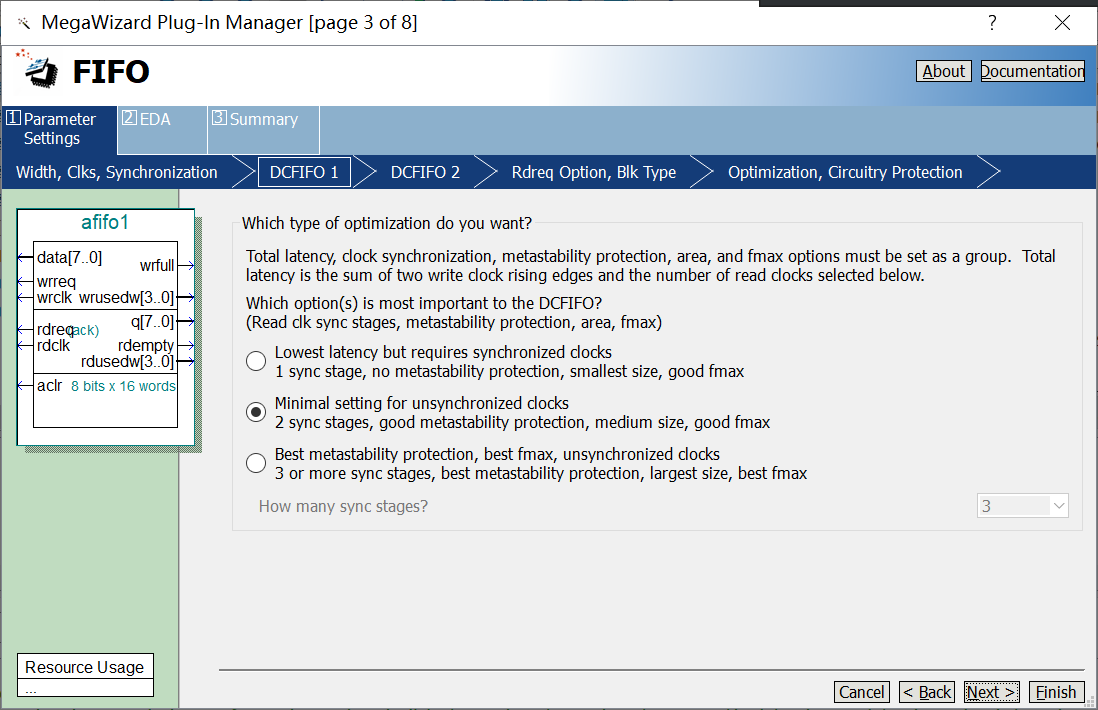
Task: Select Best metastability protection, best fmax option
Action: point(256,463)
